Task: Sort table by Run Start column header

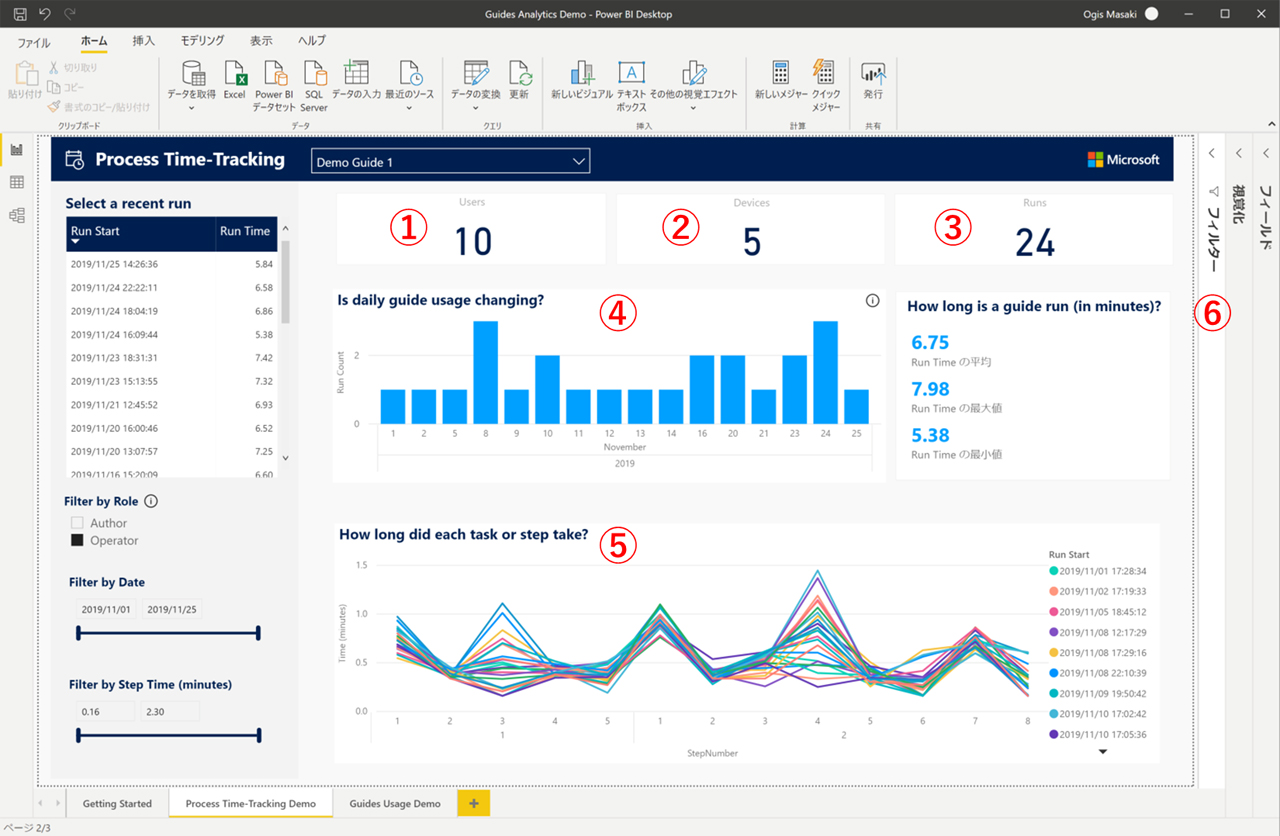Action: [x=141, y=233]
